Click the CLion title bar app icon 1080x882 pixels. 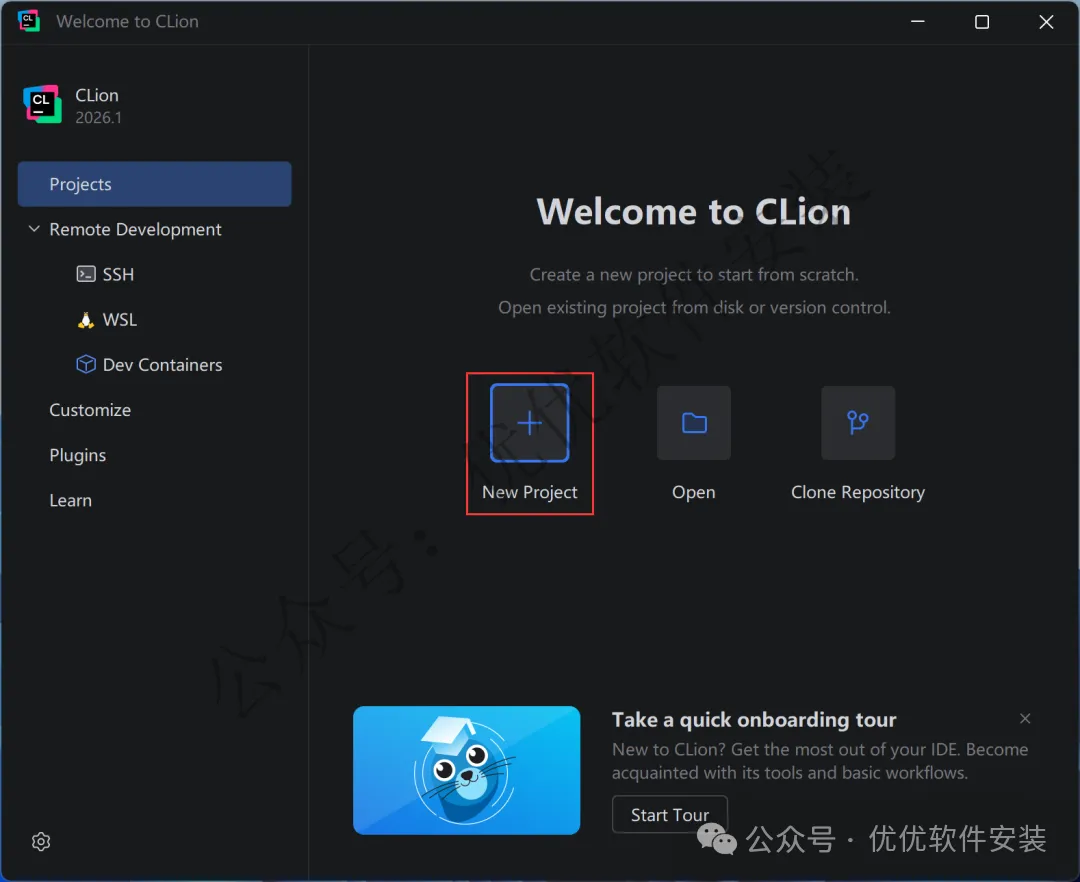[x=28, y=21]
